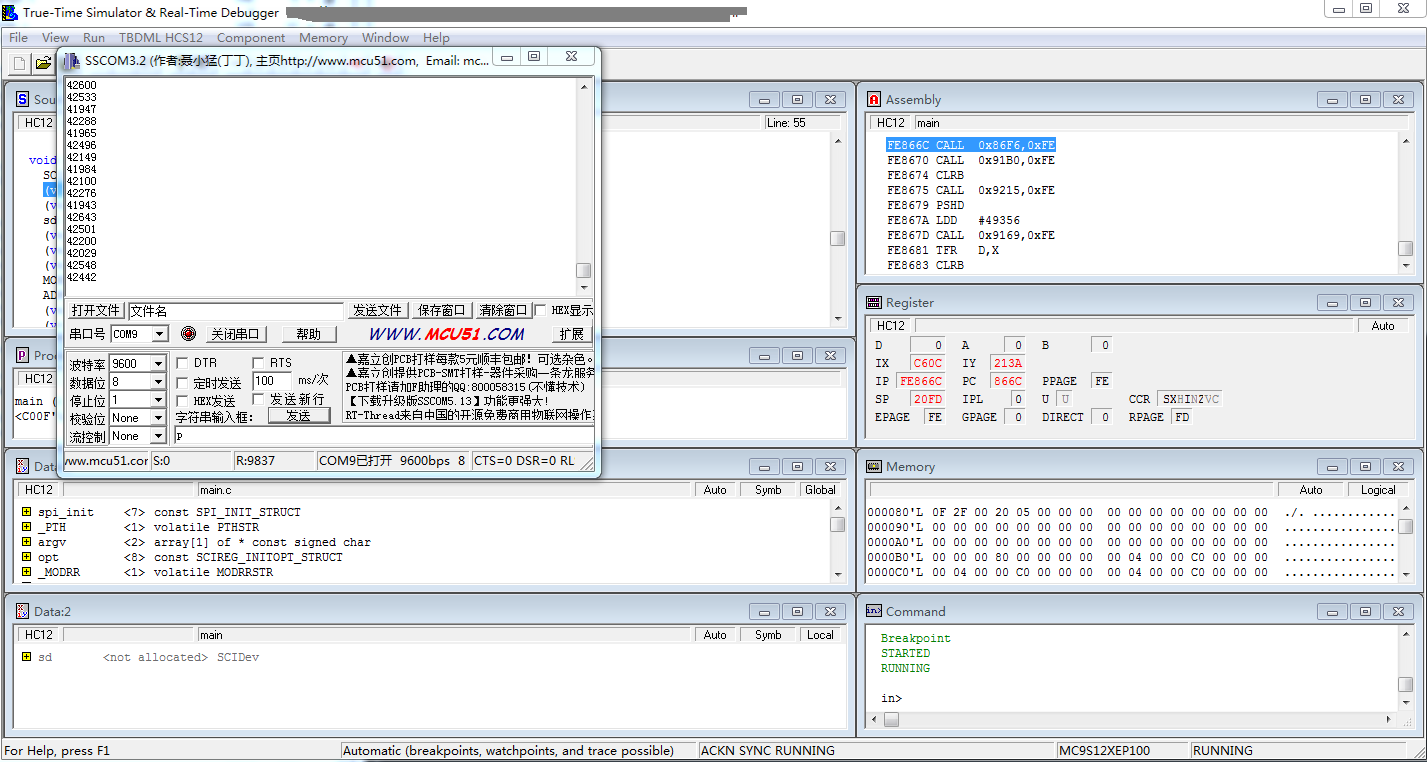Click the 100 ms interval field
The image size is (1427, 762).
[272, 381]
